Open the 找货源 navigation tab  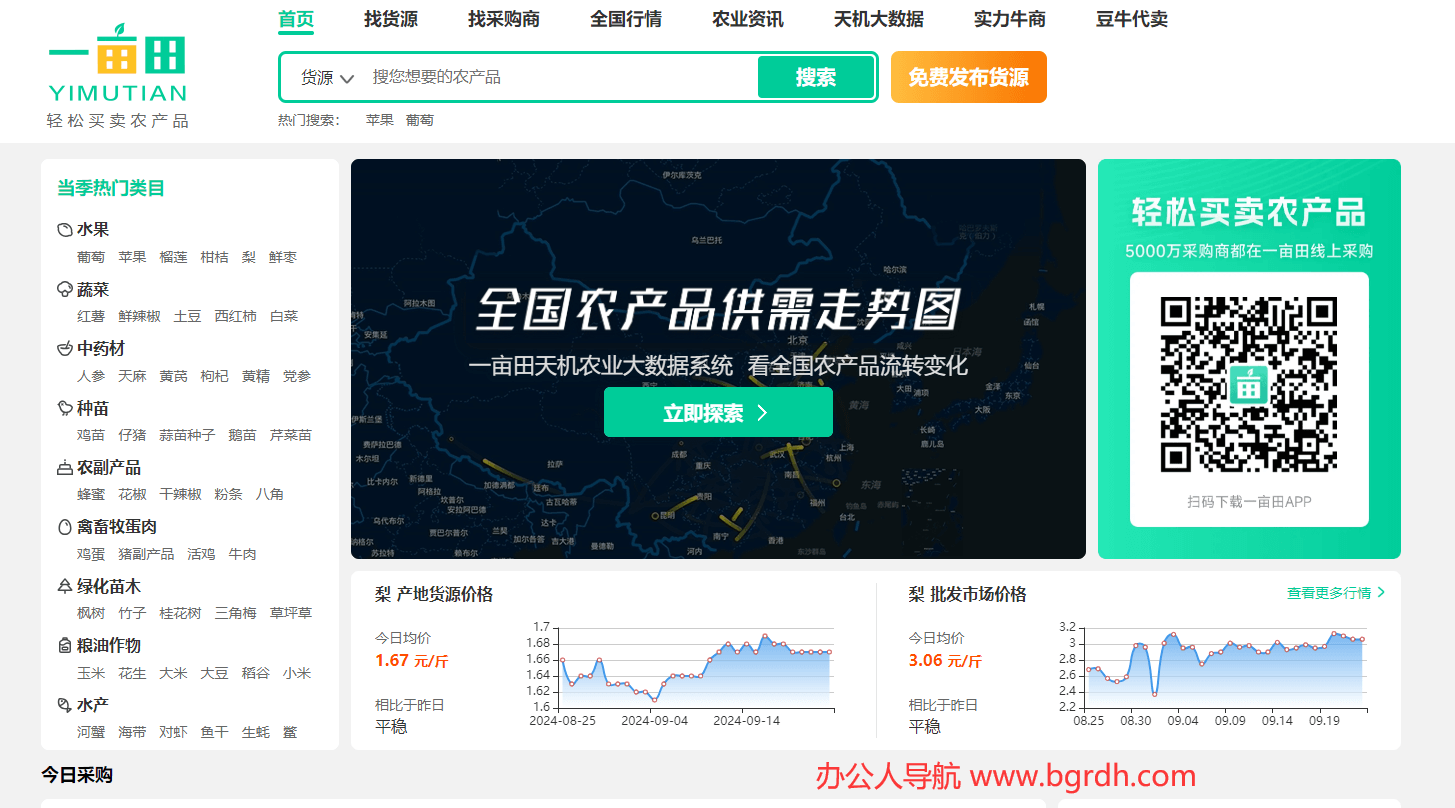(x=390, y=19)
